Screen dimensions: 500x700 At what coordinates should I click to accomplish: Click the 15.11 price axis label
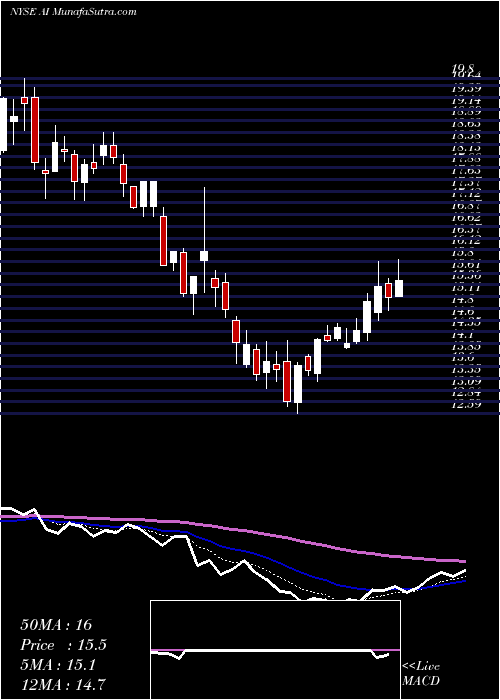(x=466, y=288)
